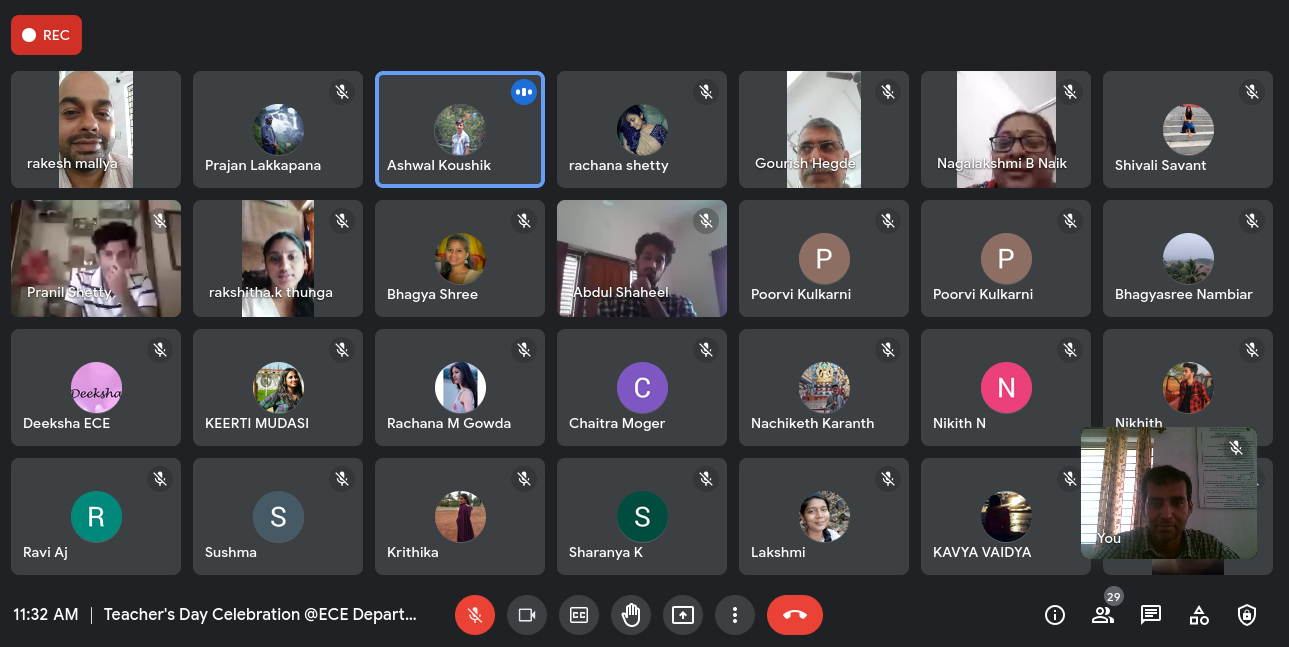The width and height of the screenshot is (1289, 647).
Task: Turn on closed captions
Action: click(x=579, y=615)
